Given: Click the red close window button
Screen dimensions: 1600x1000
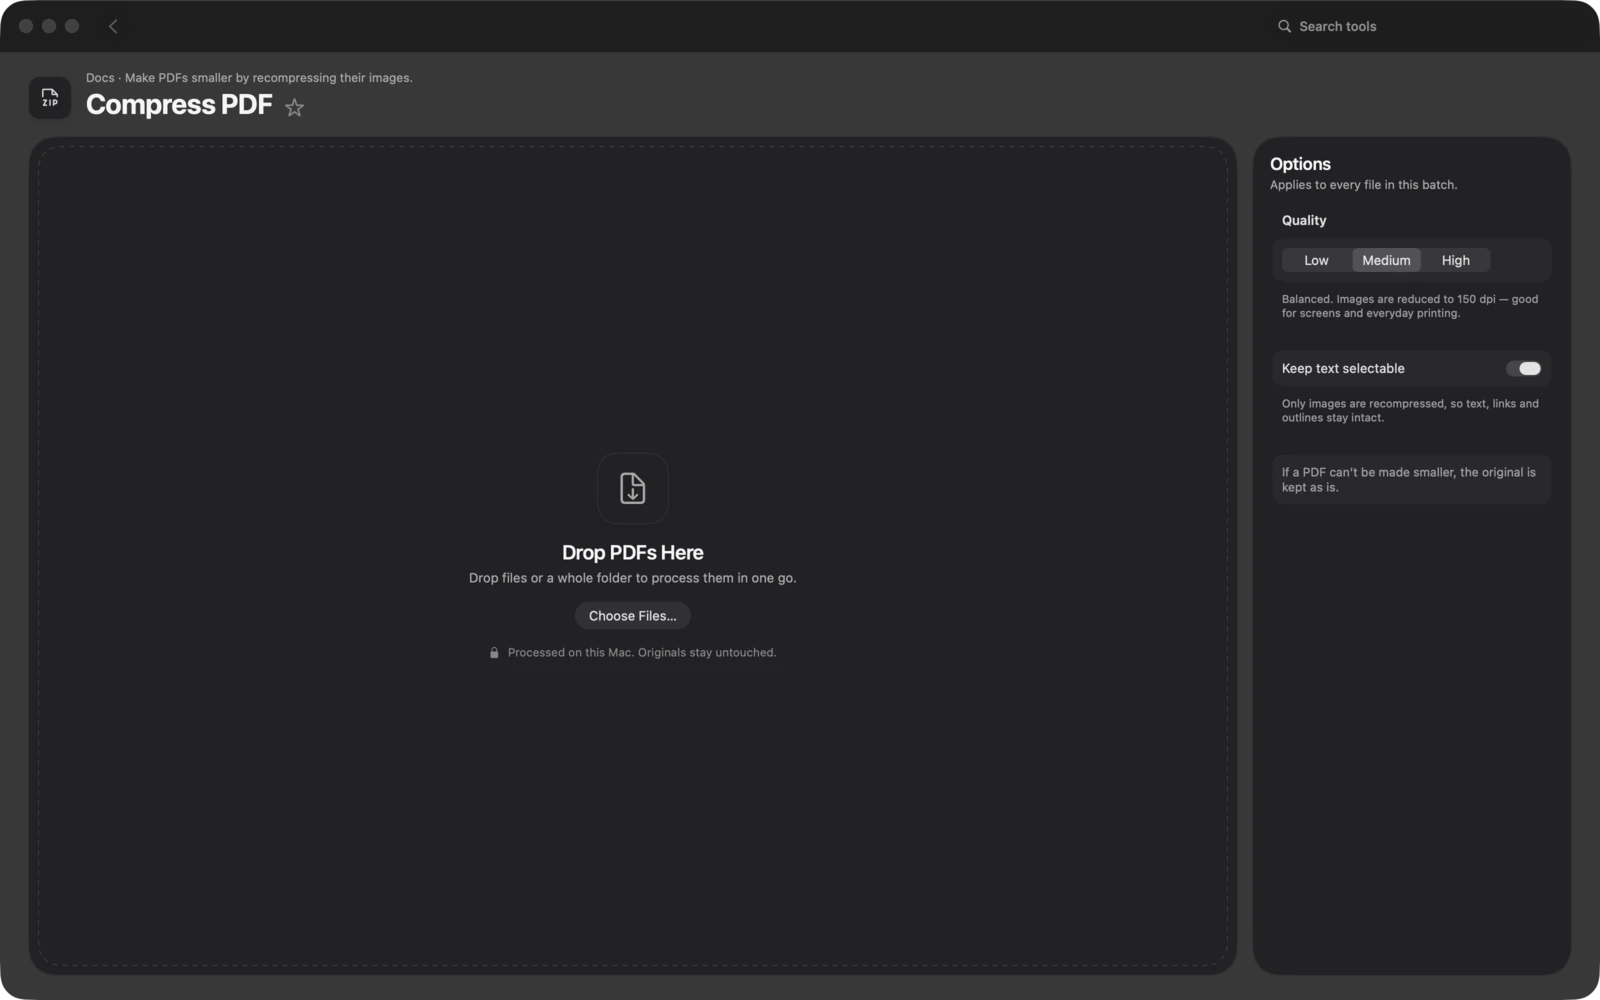Looking at the screenshot, I should (x=26, y=26).
